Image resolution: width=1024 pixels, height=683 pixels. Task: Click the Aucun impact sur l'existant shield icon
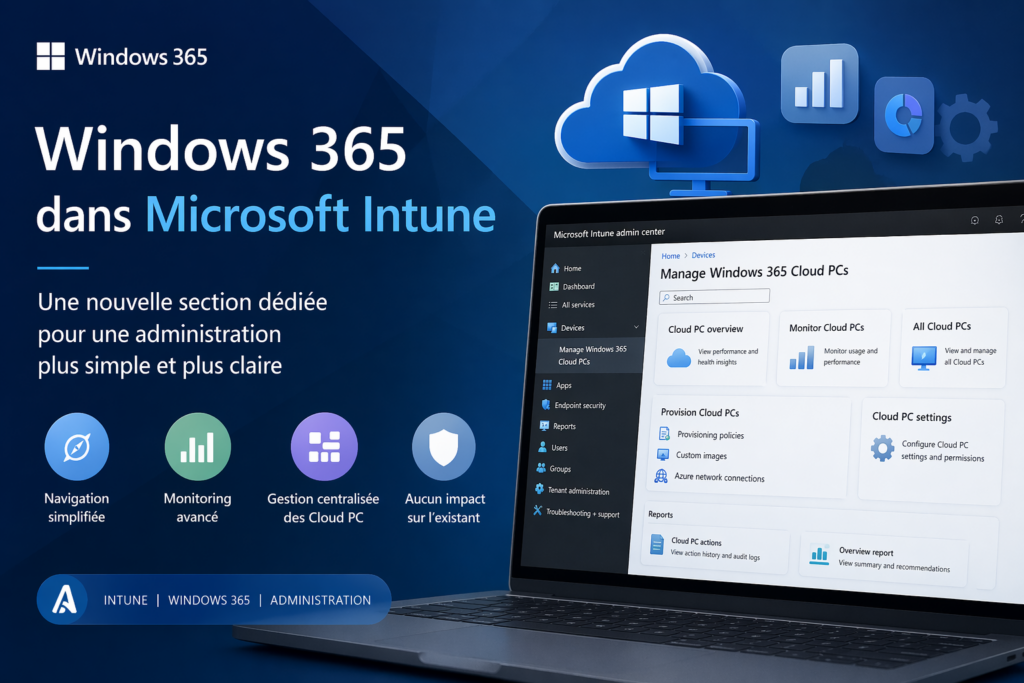[443, 447]
